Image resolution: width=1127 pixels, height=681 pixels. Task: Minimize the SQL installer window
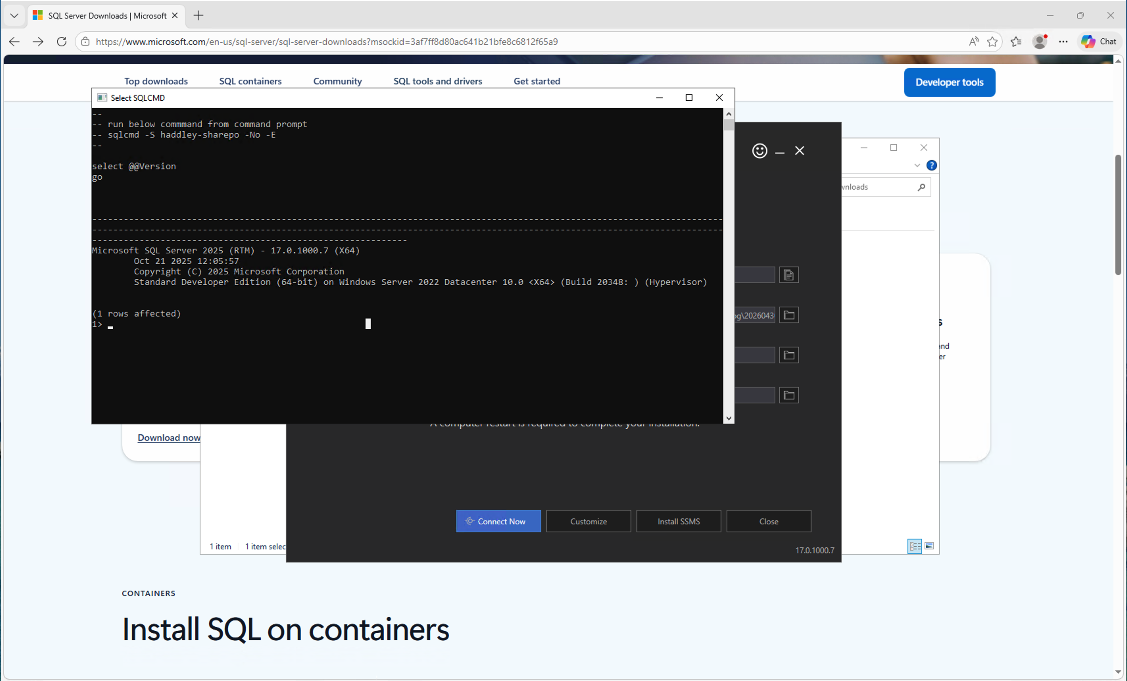point(780,151)
